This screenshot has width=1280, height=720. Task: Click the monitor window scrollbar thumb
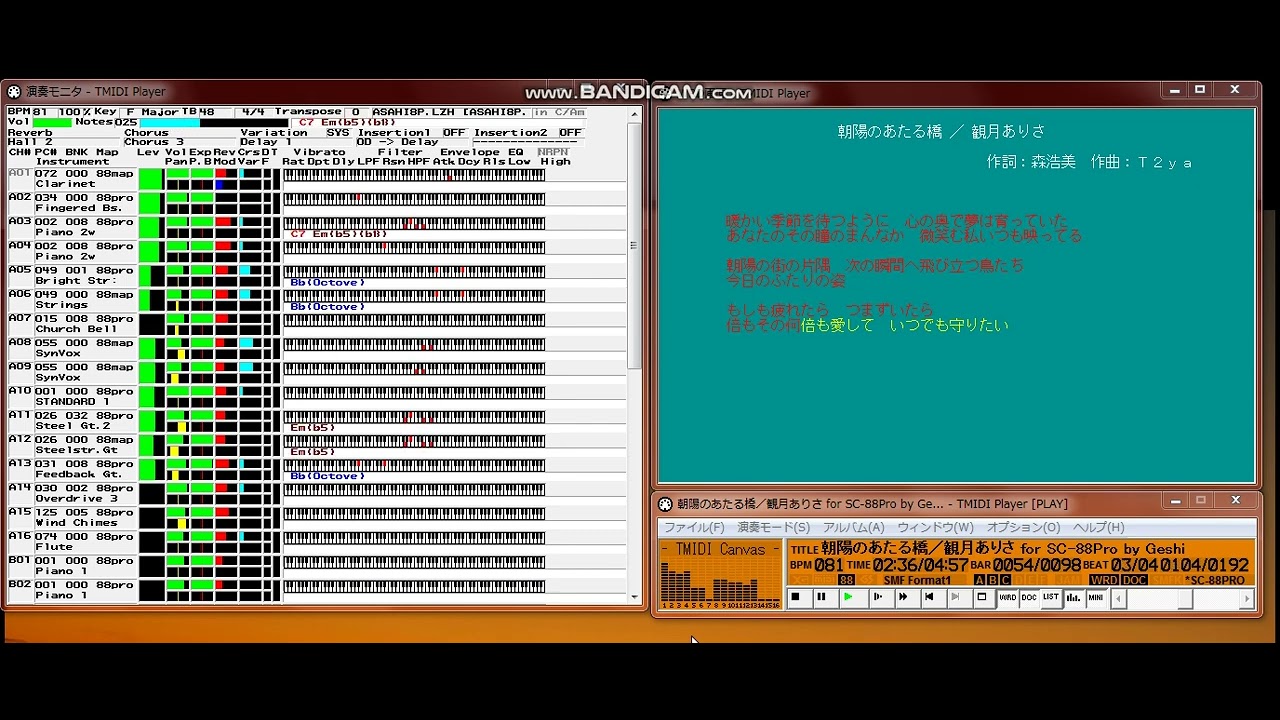point(634,245)
